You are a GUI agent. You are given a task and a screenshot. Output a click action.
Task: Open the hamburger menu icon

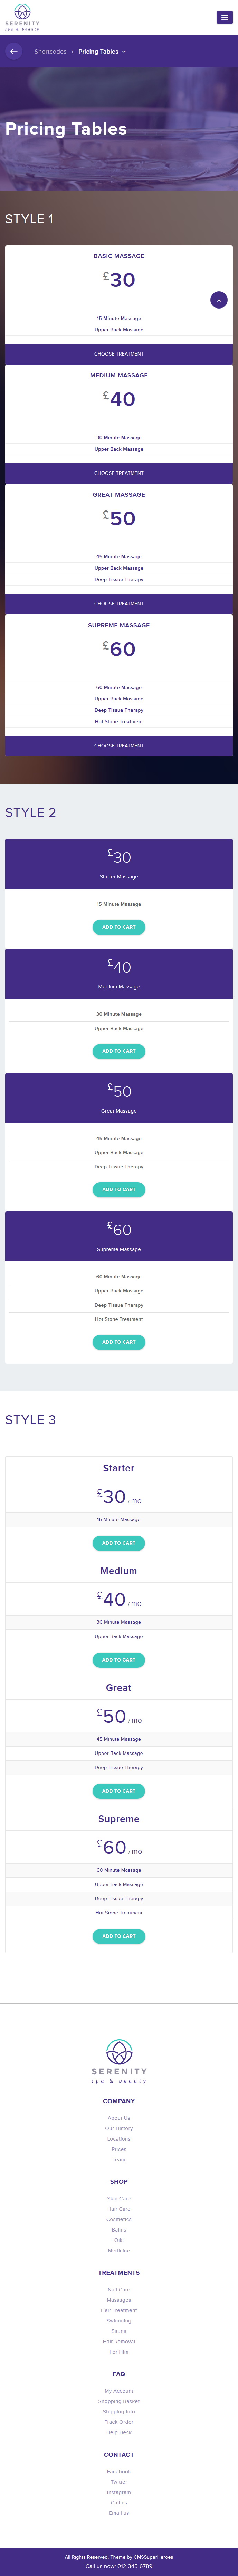223,17
